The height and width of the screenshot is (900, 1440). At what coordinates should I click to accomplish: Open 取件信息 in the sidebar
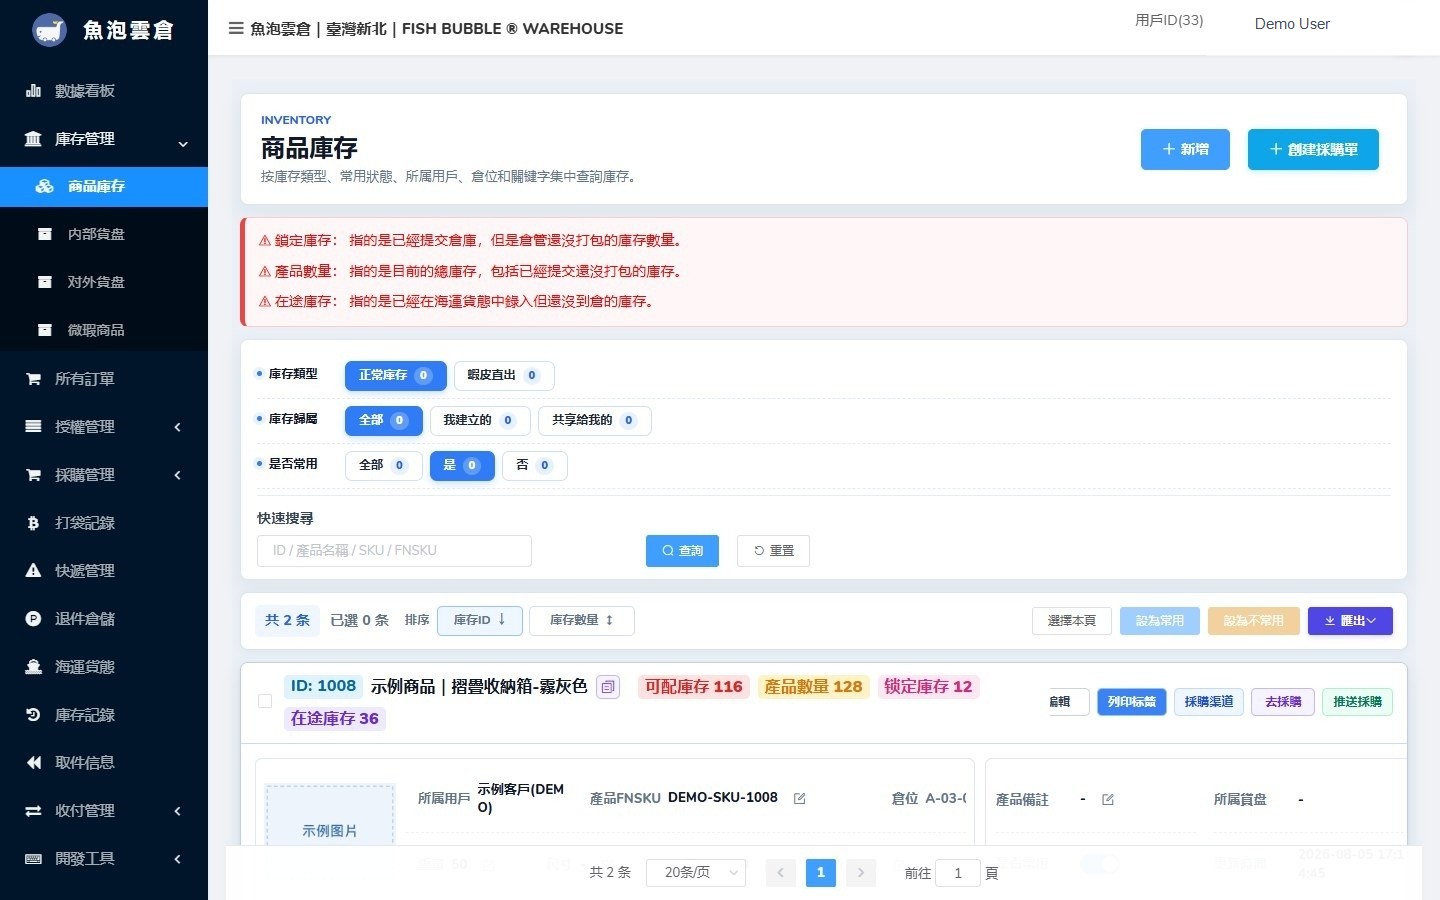pyautogui.click(x=104, y=763)
